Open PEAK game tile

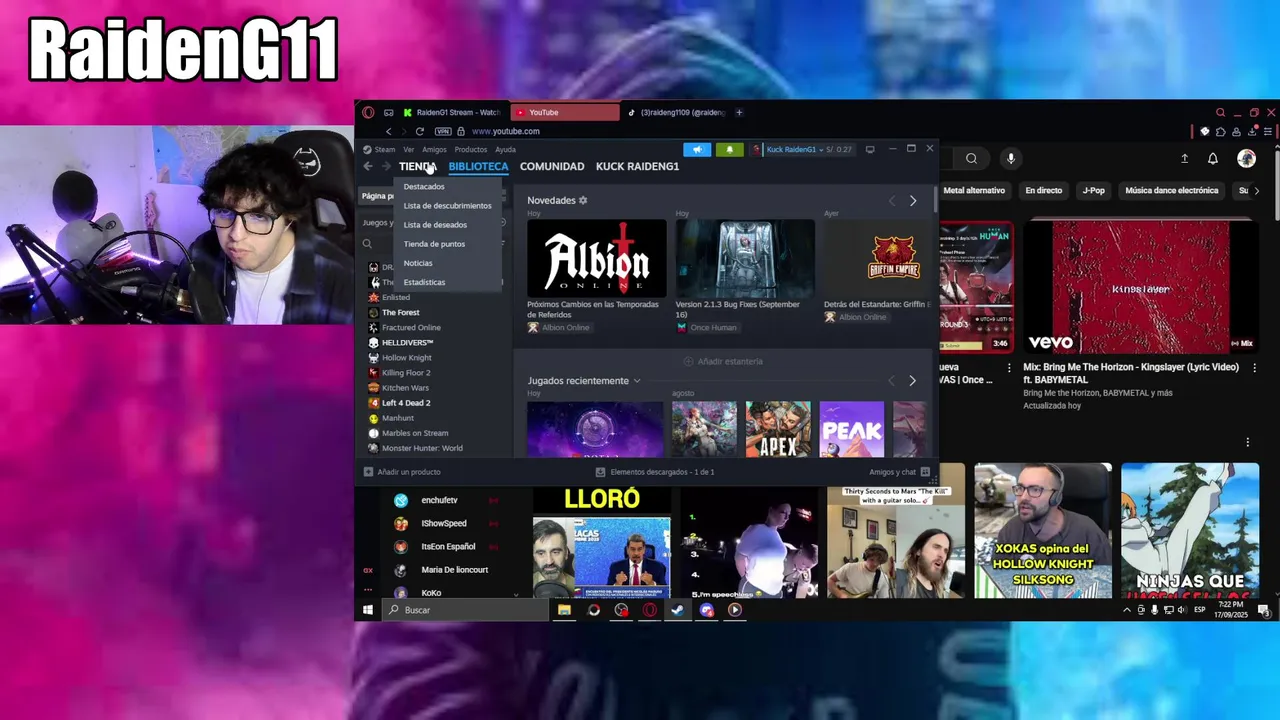[x=851, y=429]
